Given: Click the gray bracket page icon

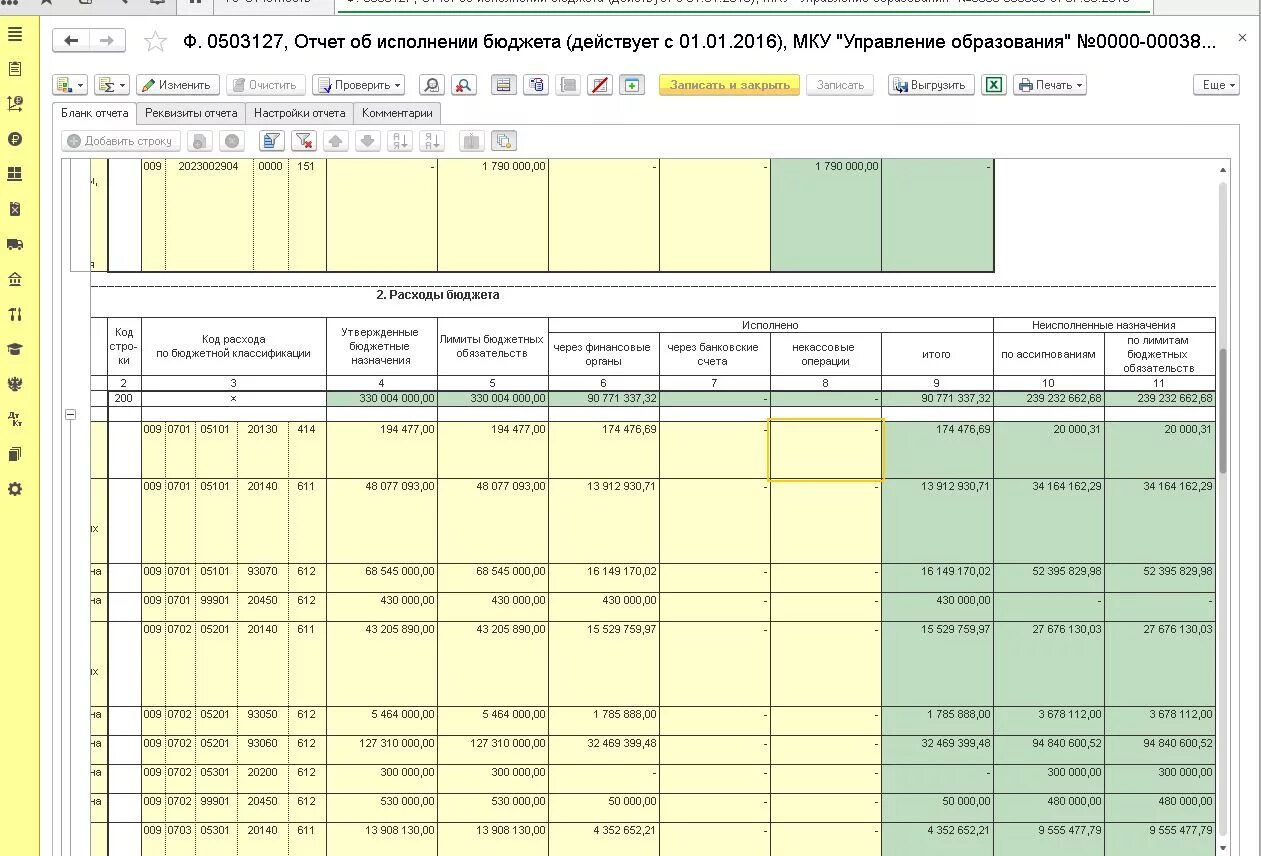Looking at the screenshot, I should (x=568, y=85).
